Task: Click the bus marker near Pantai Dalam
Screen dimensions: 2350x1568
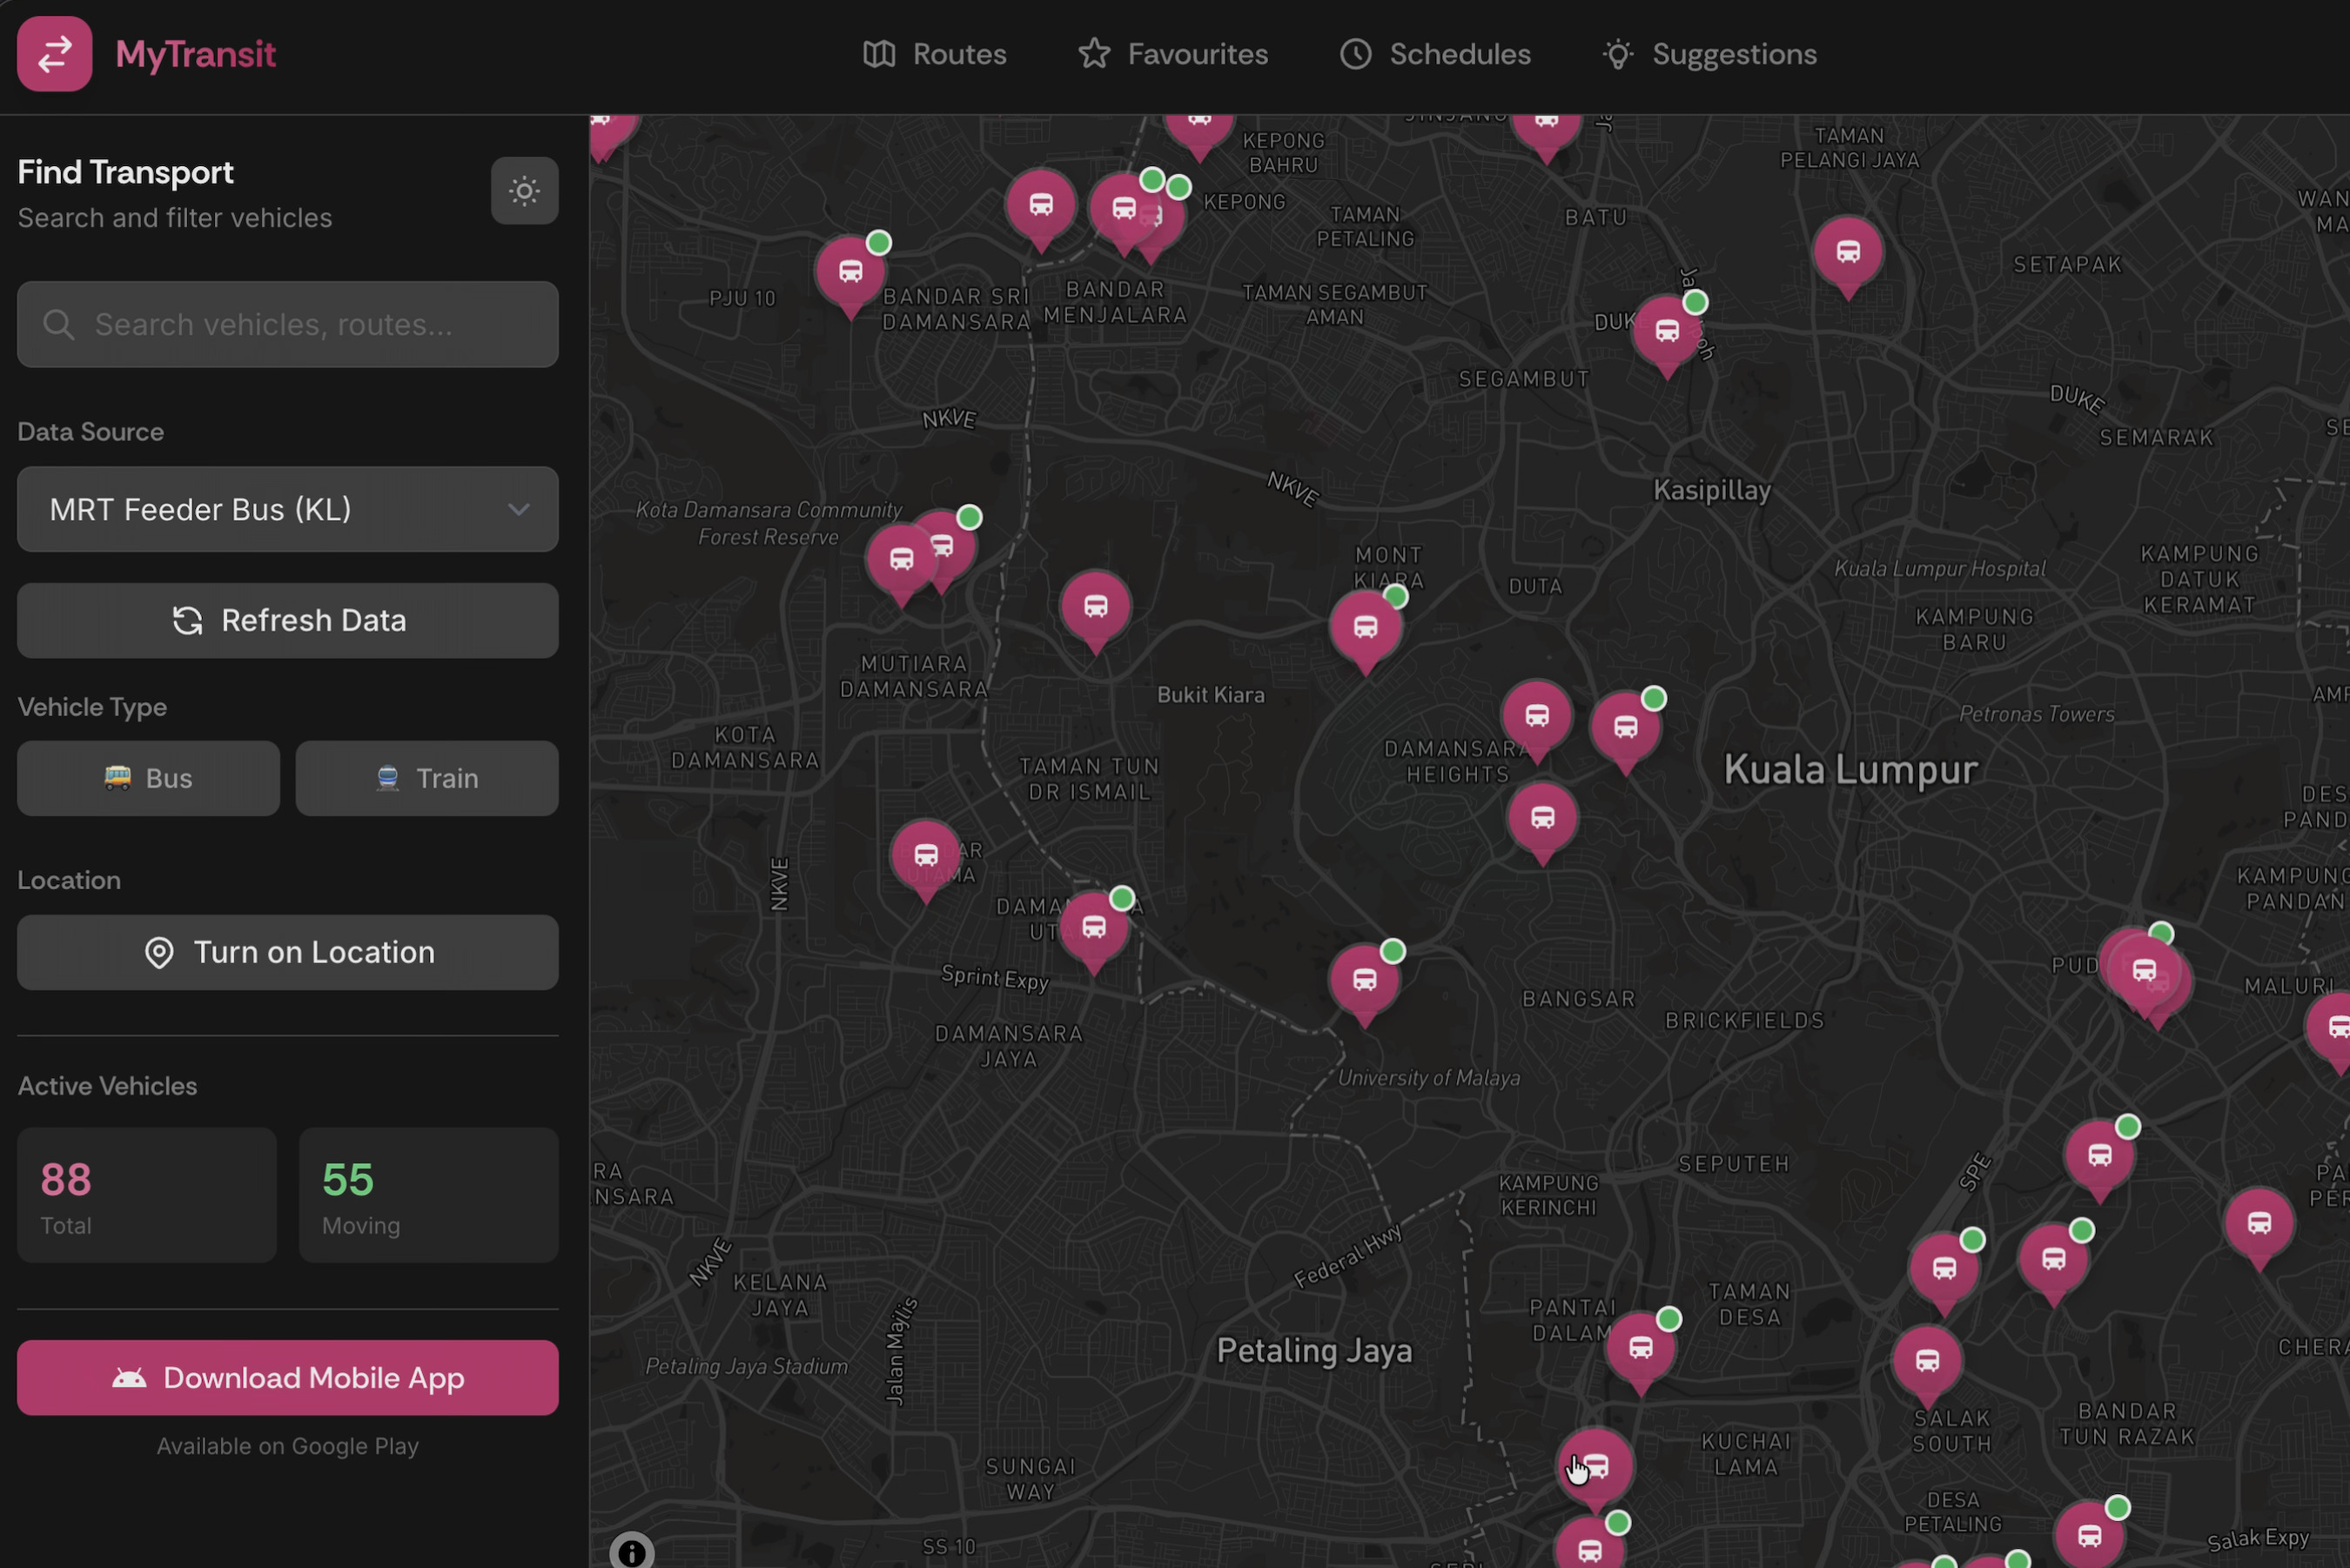Action: (1640, 1348)
